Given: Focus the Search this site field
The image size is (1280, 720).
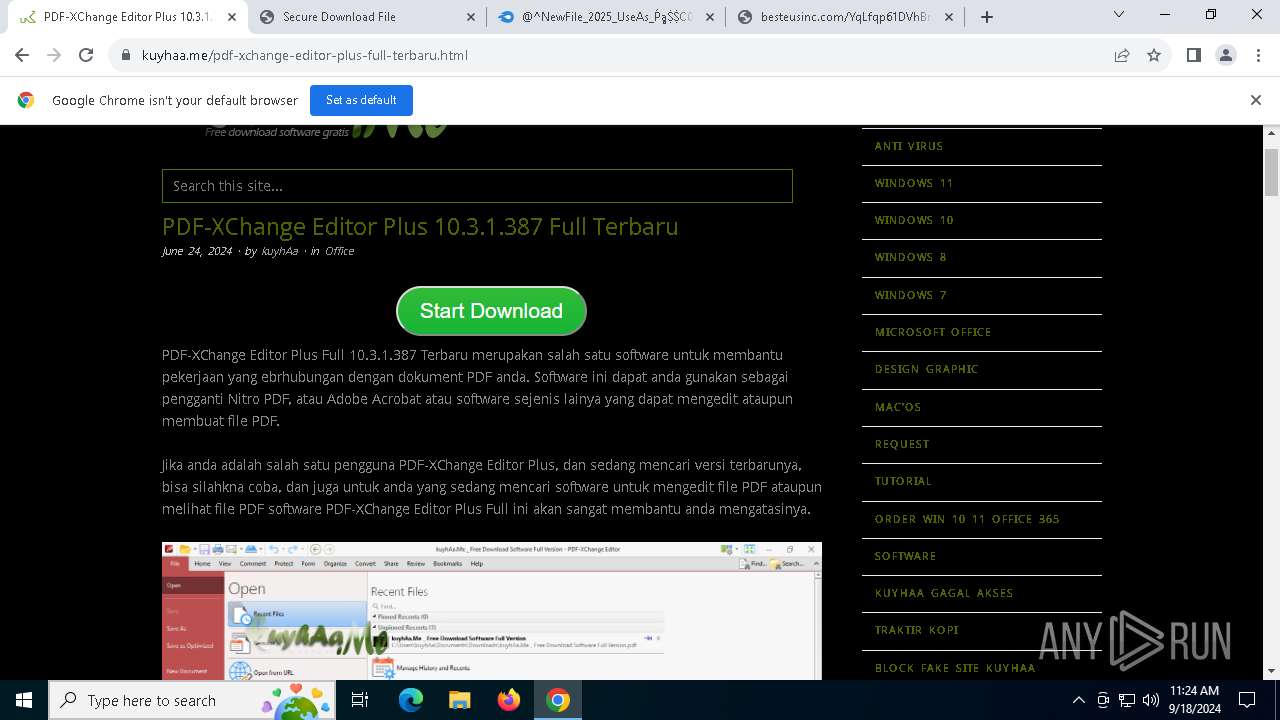Looking at the screenshot, I should (477, 186).
